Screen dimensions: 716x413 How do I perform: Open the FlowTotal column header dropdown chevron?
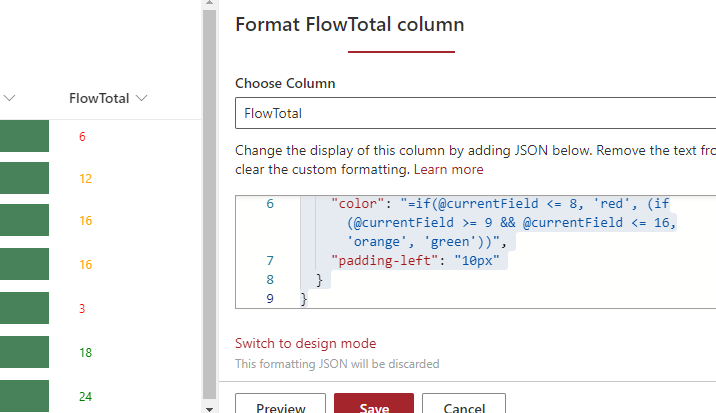click(141, 98)
